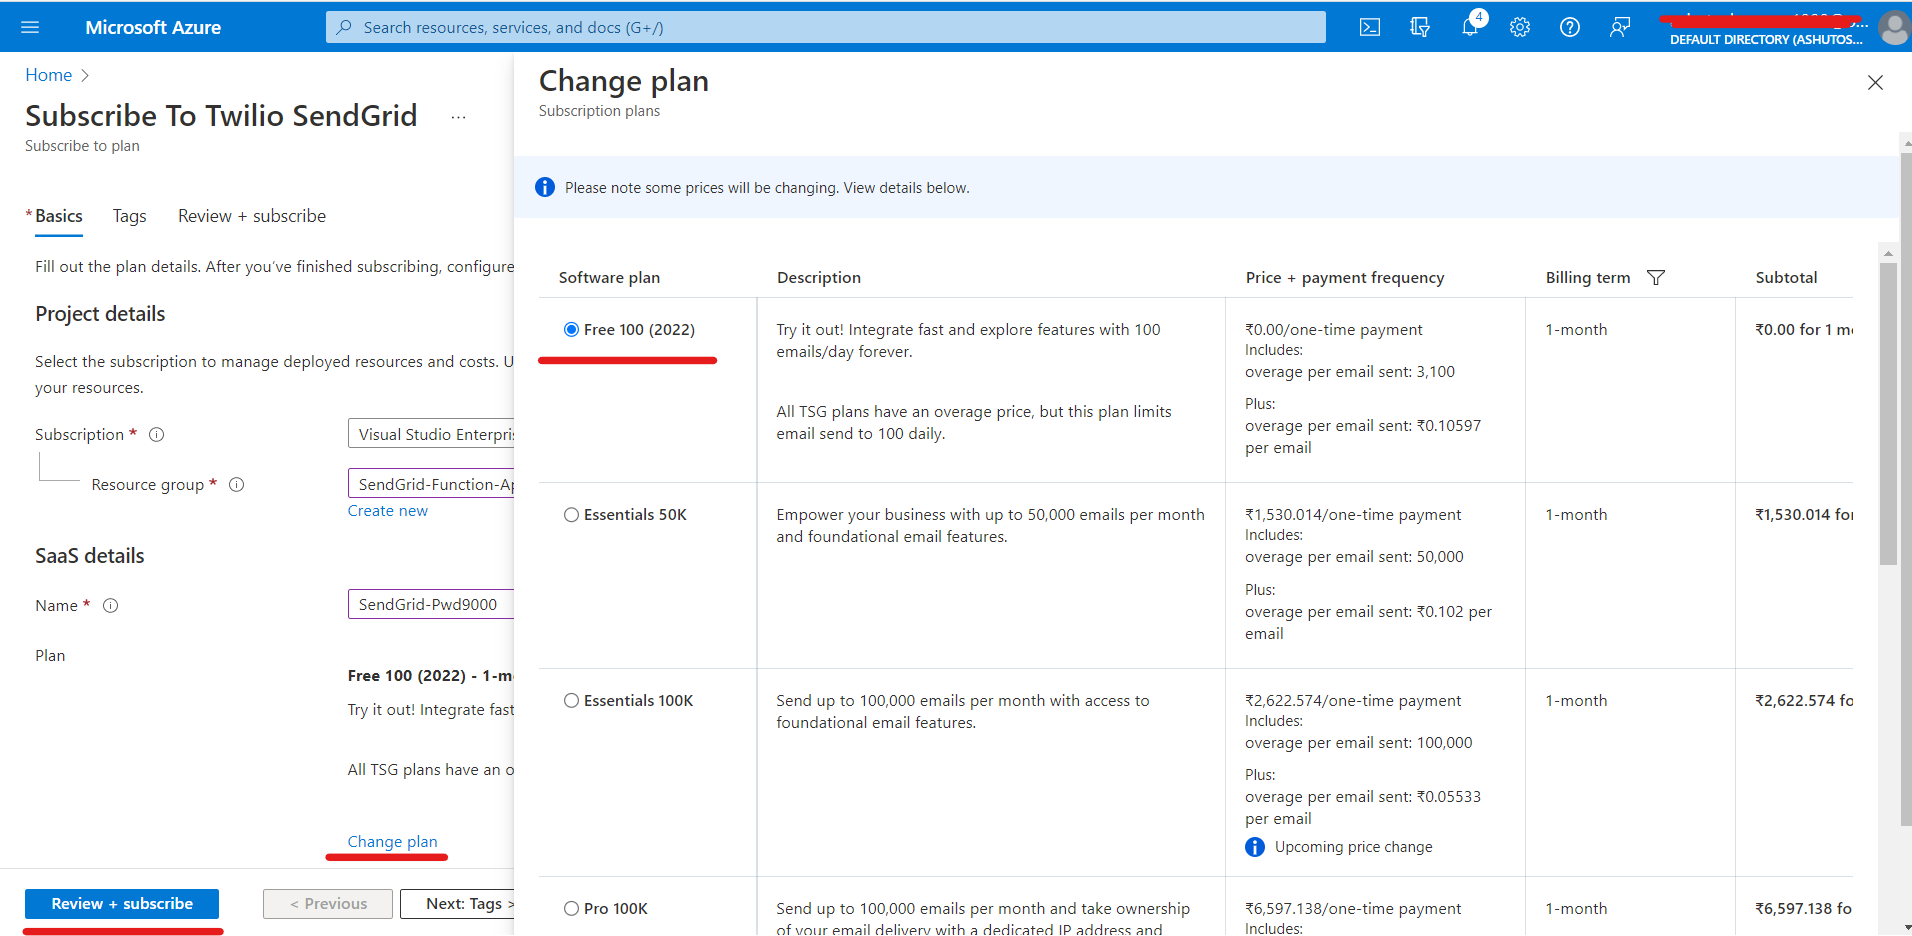Open the portal menu hamburger icon
1912x936 pixels.
(30, 27)
